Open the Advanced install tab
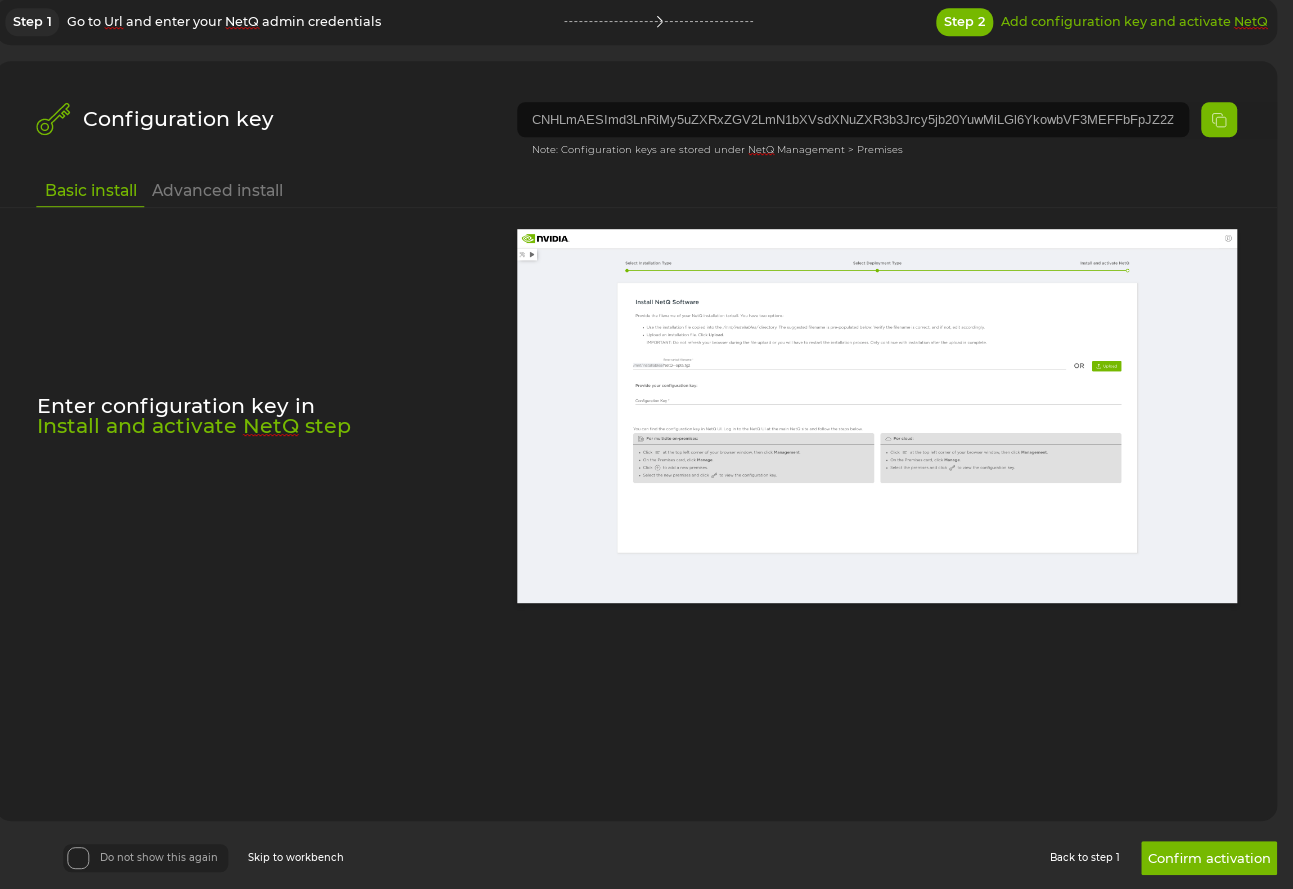Viewport: 1293px width, 889px height. pyautogui.click(x=217, y=190)
